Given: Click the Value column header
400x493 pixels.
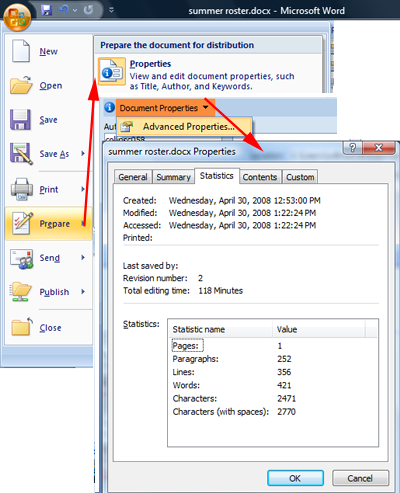Looking at the screenshot, I should tap(319, 329).
